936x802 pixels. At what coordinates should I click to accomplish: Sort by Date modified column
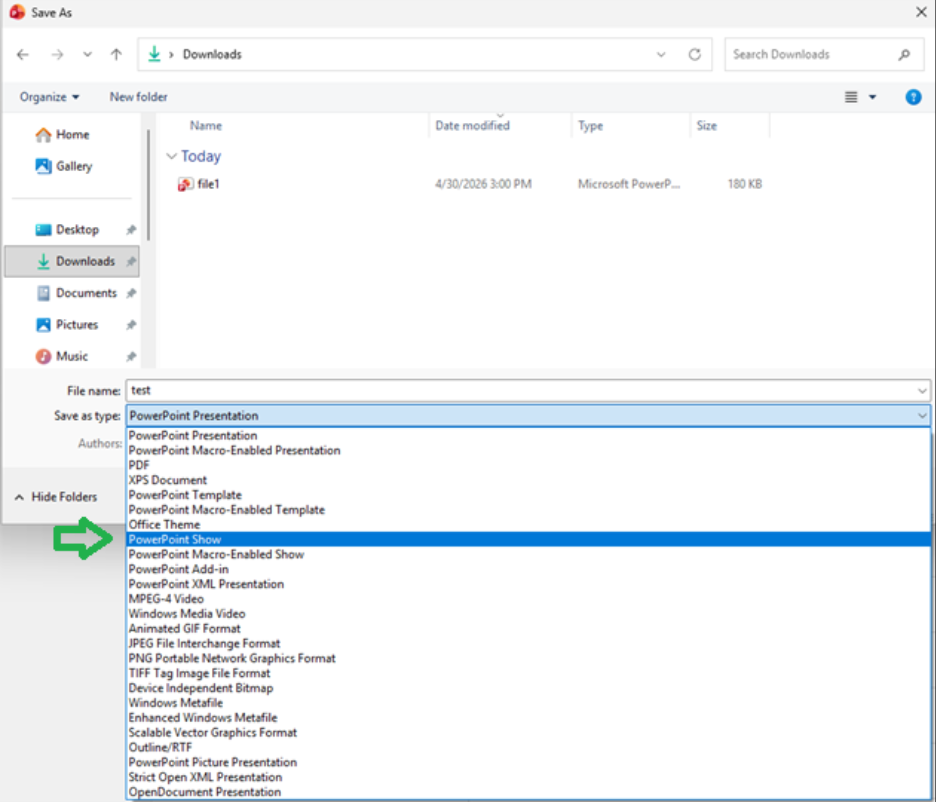473,126
